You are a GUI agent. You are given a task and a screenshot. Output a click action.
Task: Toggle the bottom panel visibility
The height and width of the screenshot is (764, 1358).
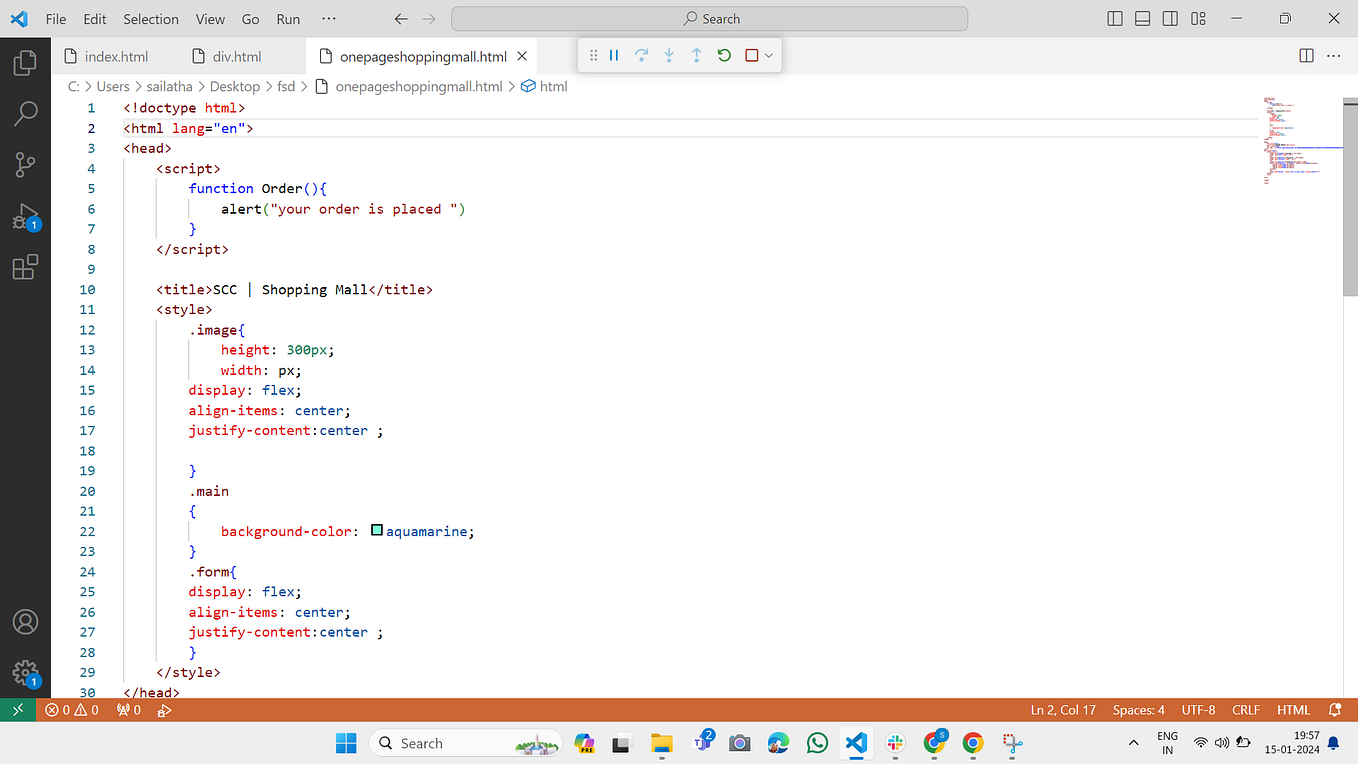click(x=1142, y=18)
